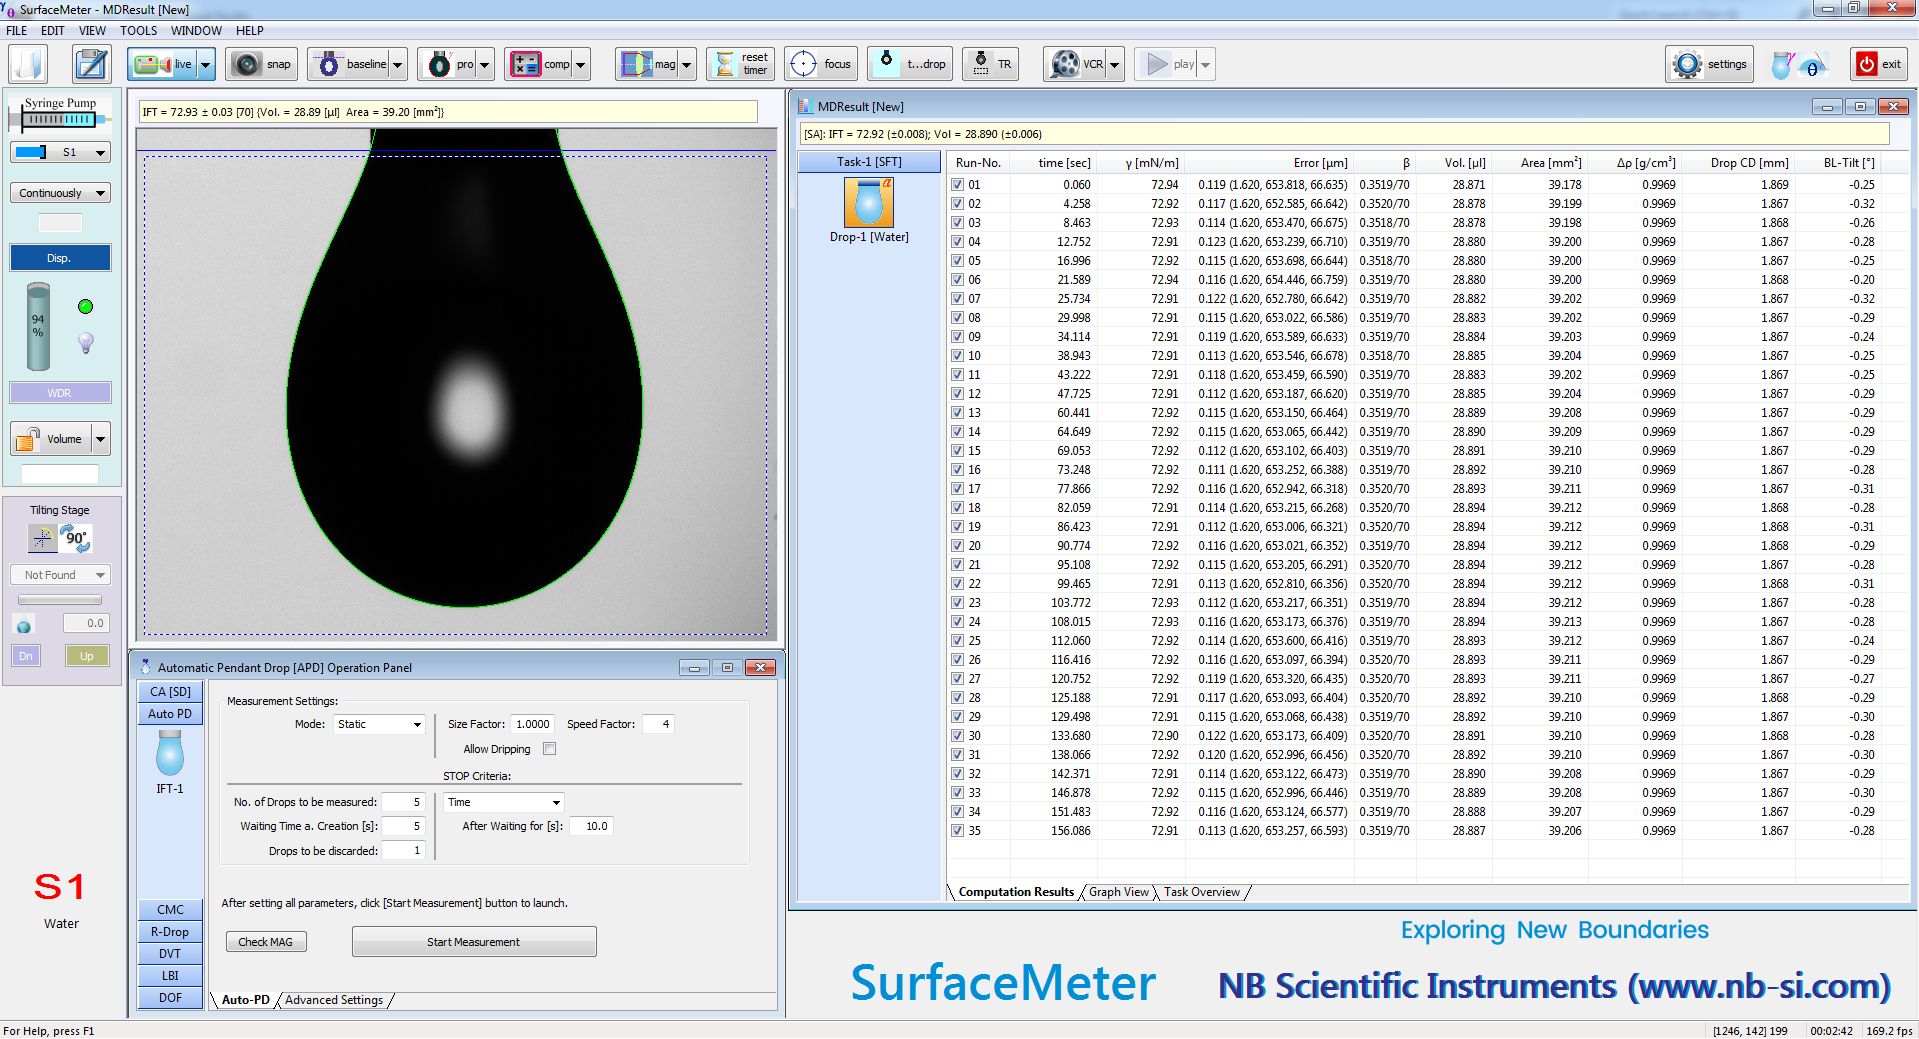Toggle the checkbox for run 35

click(958, 831)
